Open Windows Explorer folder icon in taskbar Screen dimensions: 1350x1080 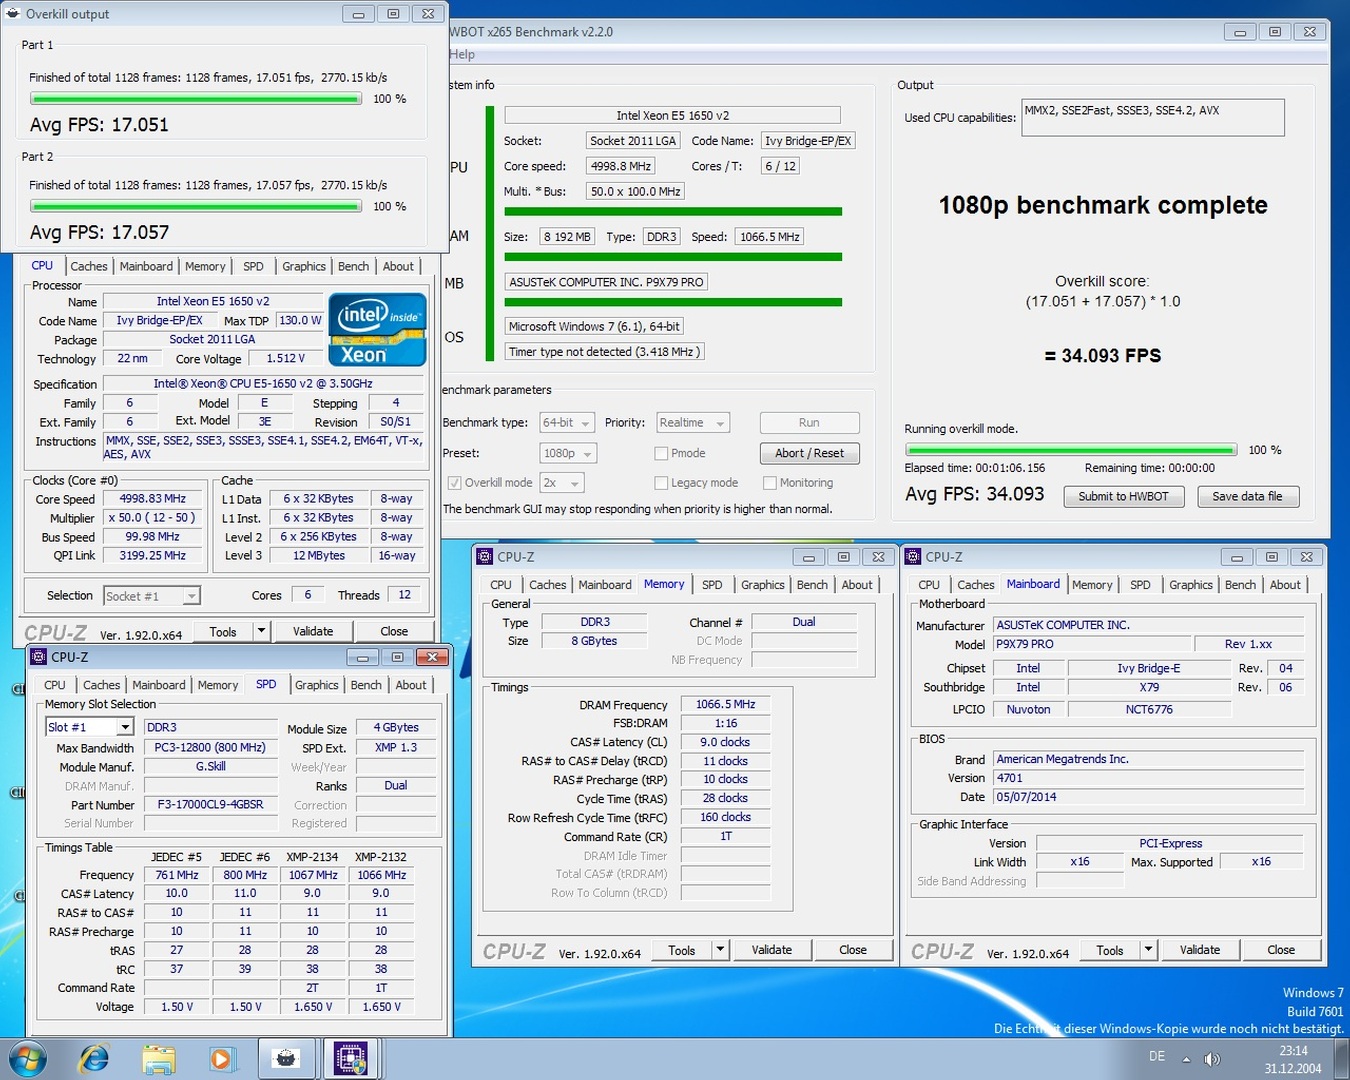pos(158,1059)
